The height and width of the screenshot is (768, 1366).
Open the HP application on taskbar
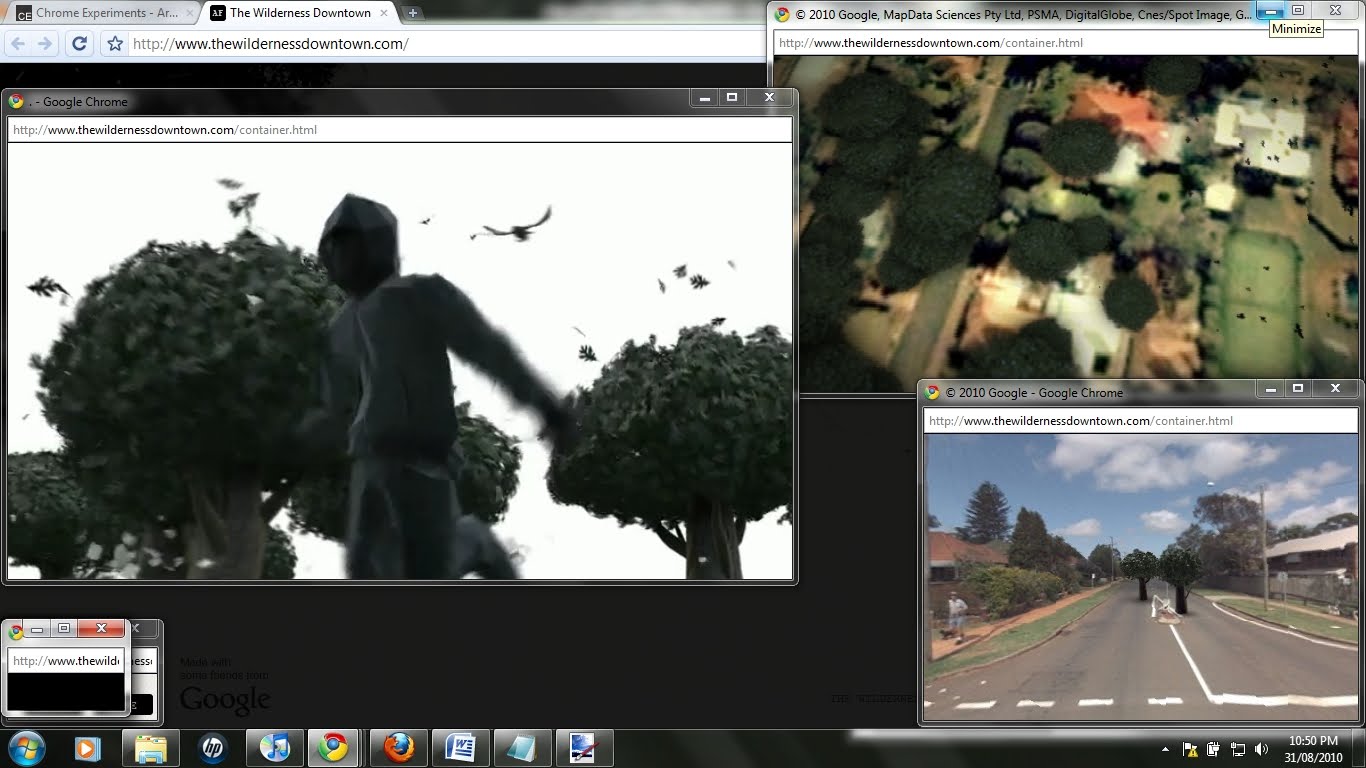212,748
